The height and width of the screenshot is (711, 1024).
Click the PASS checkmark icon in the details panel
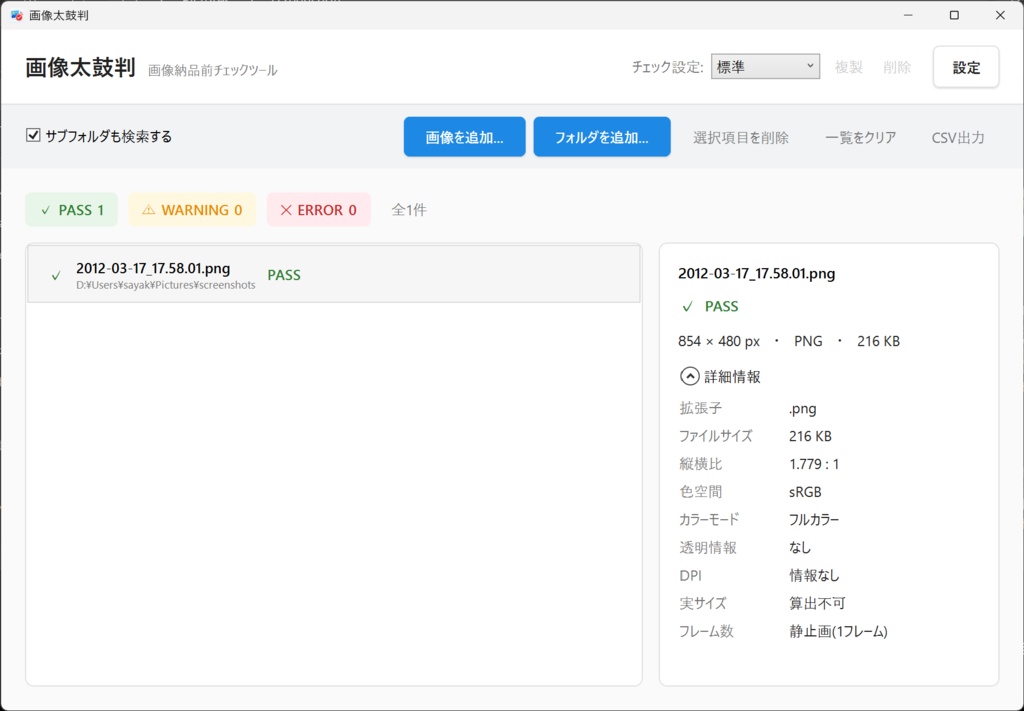coord(688,306)
